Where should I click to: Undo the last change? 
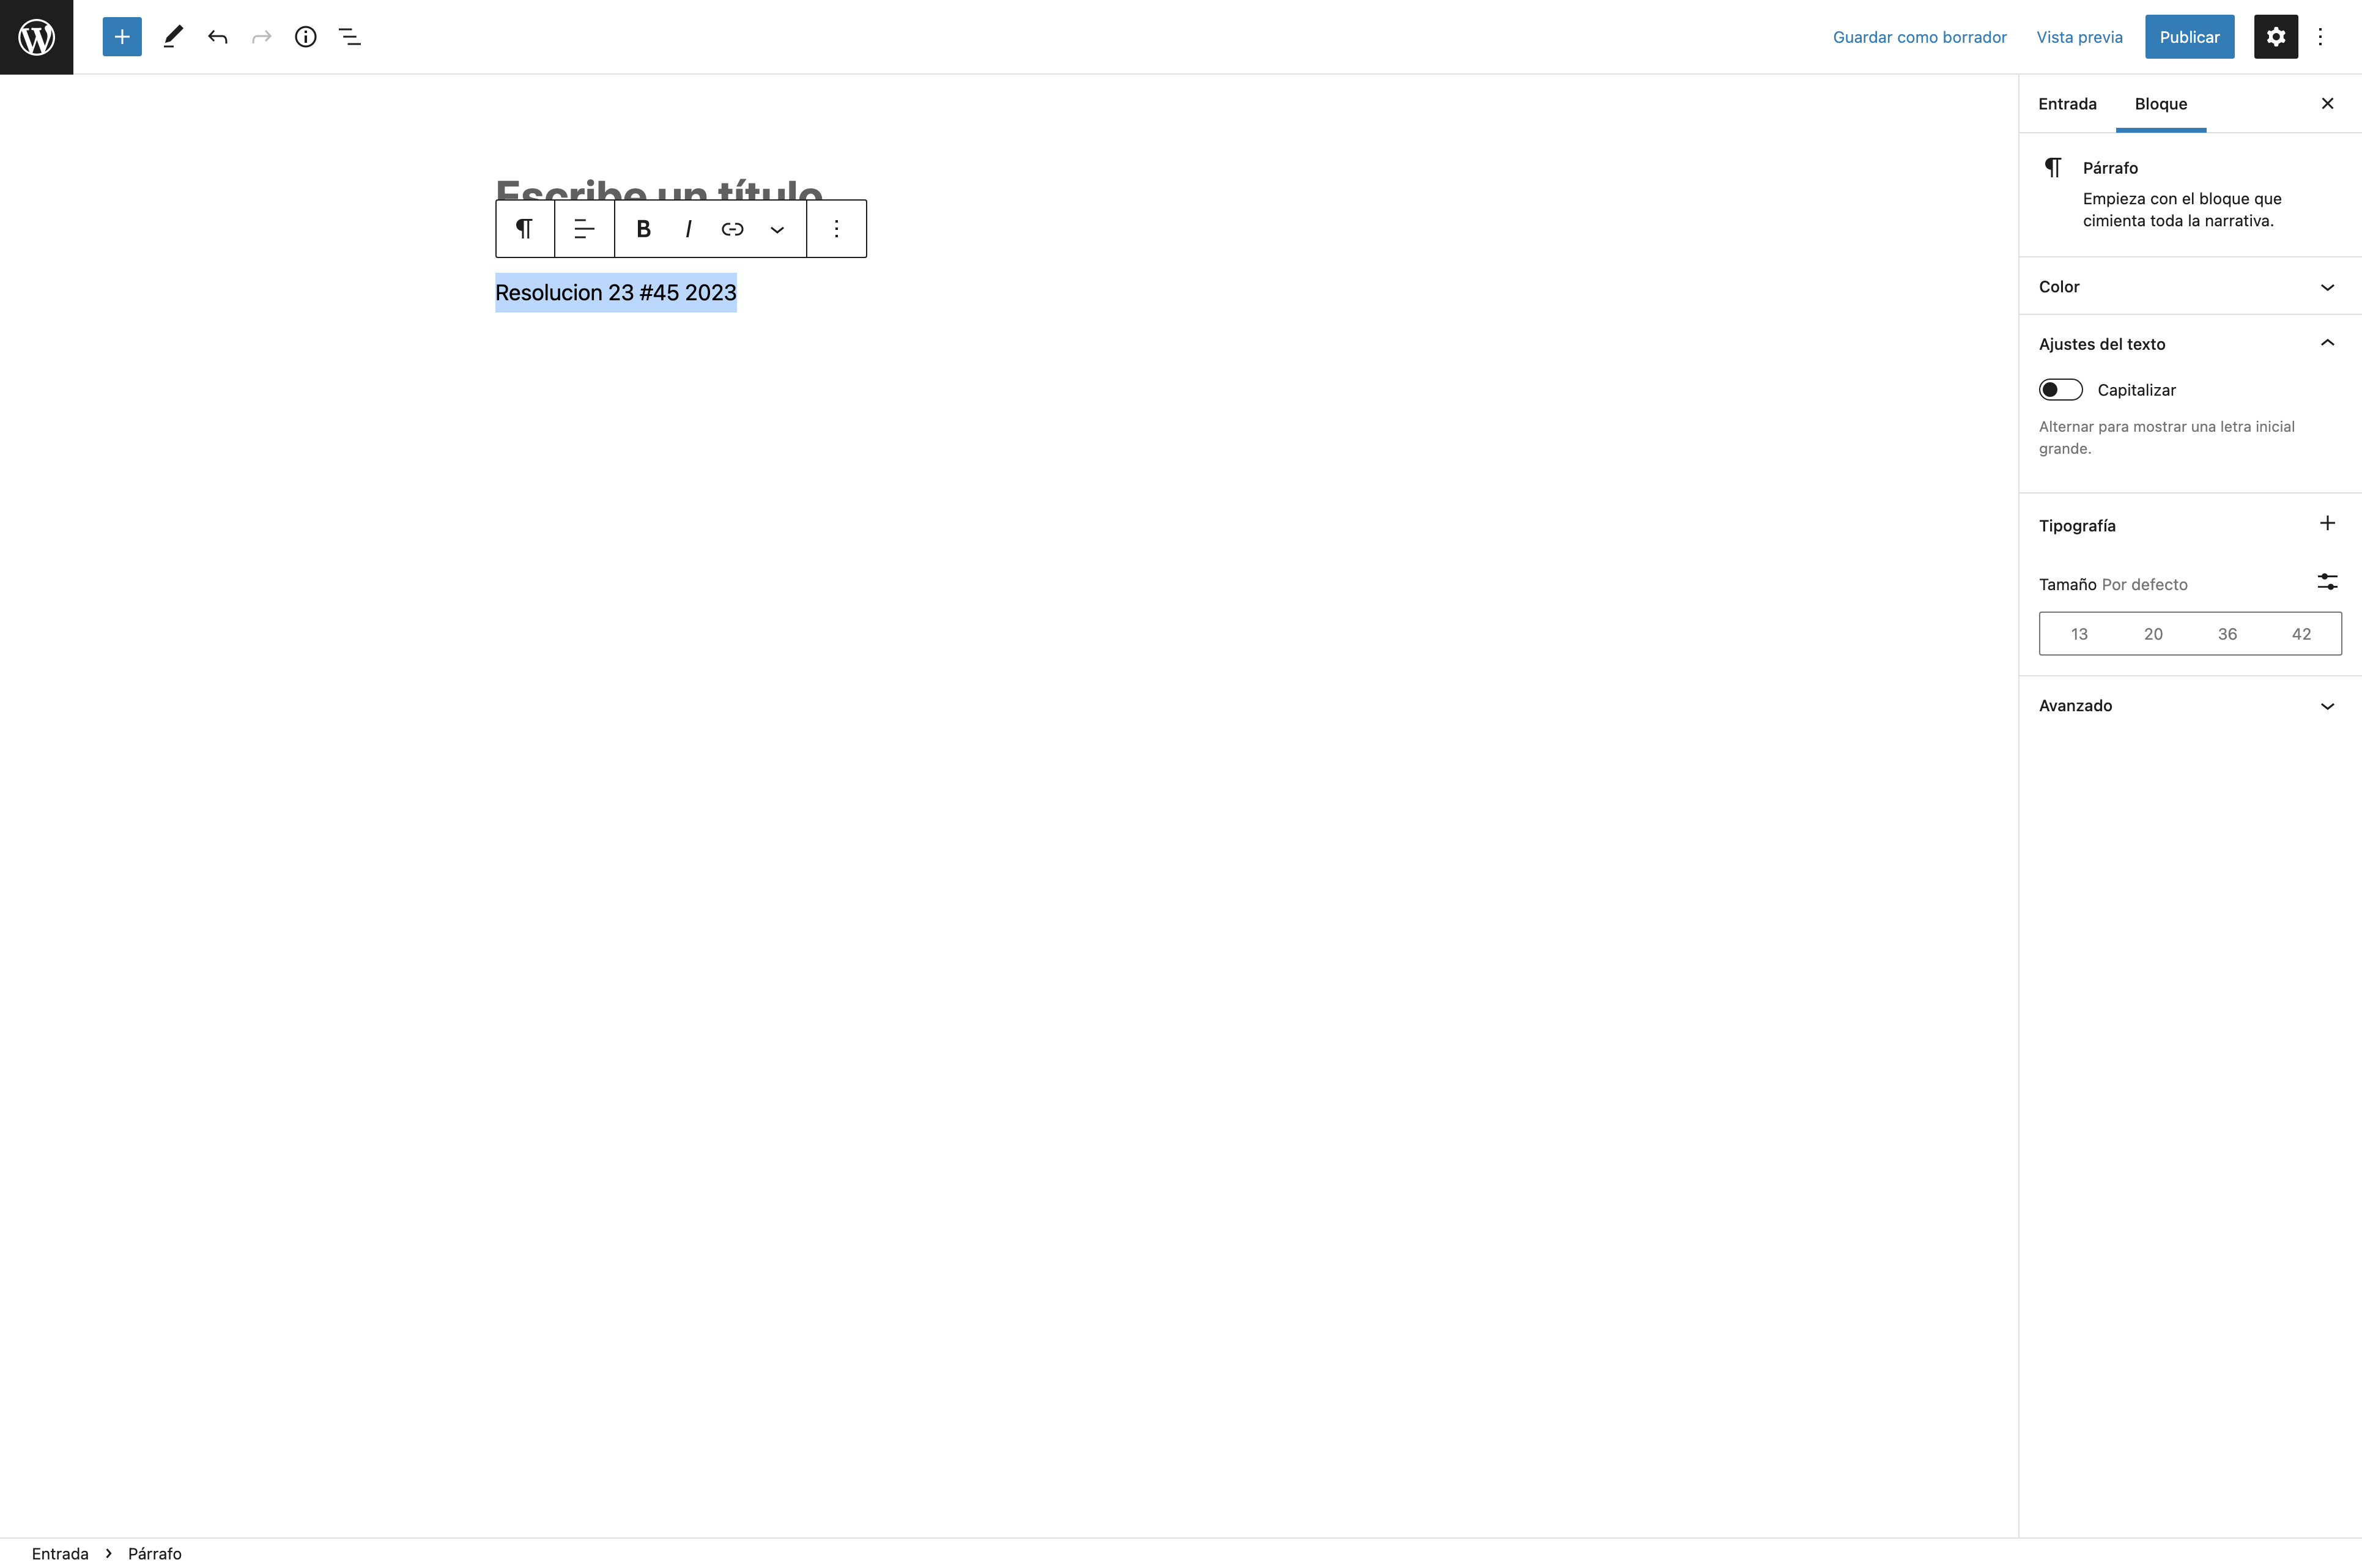pyautogui.click(x=217, y=37)
